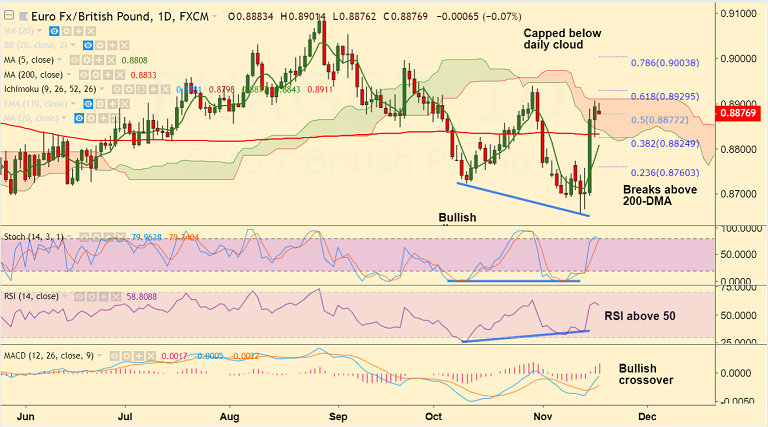Open settings gear for Vol (20) indicator
768x427 pixels.
67,31
